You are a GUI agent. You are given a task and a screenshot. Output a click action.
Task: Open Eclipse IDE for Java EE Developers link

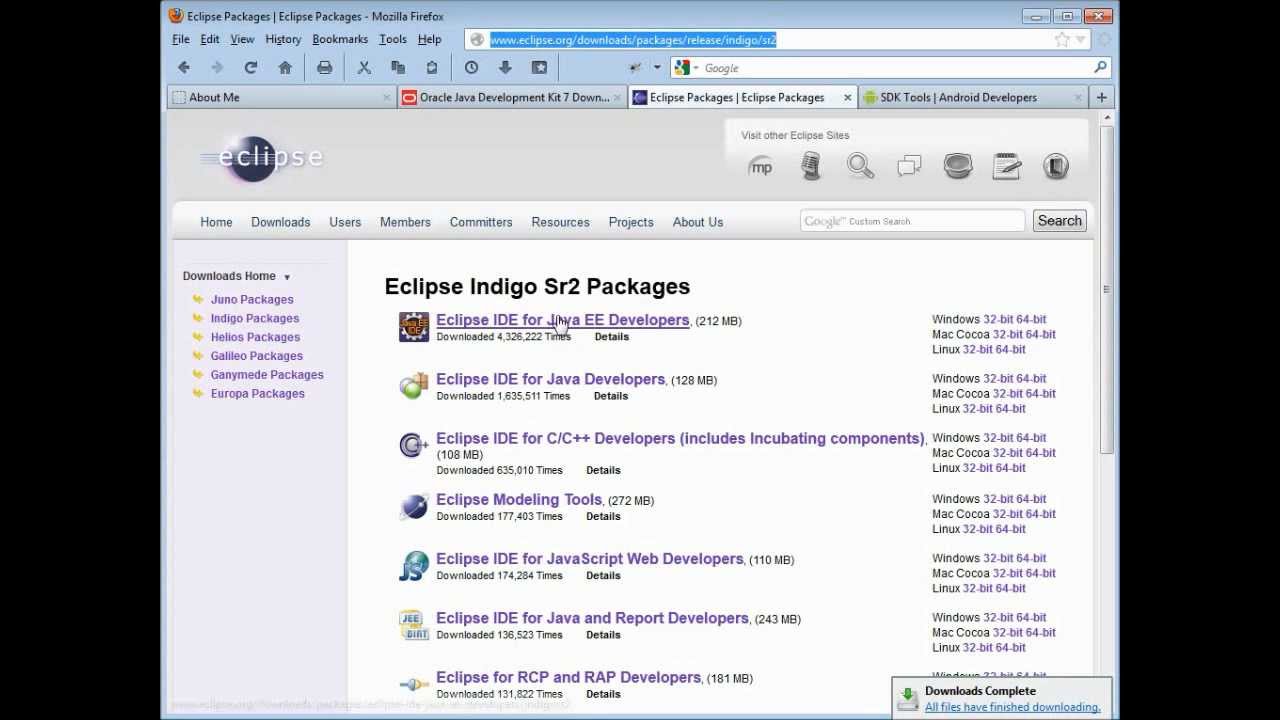562,320
